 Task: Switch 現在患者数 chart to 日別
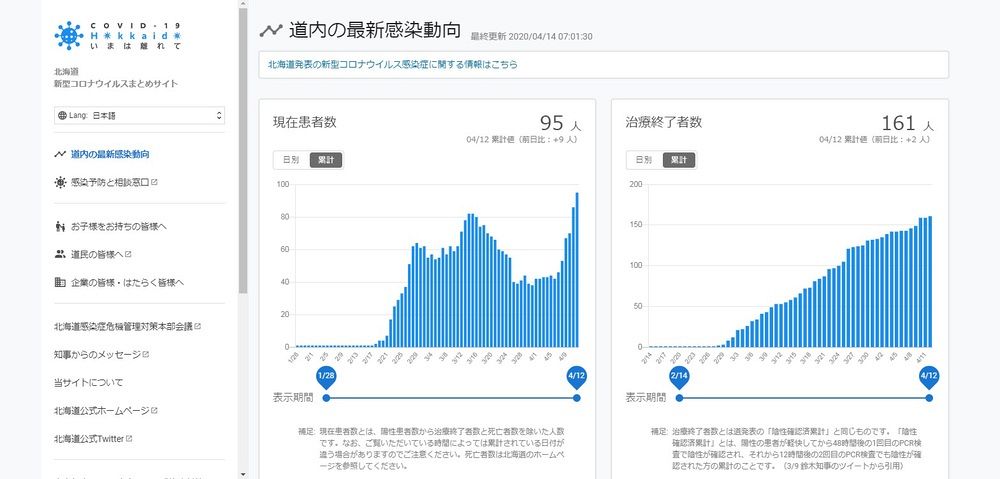point(291,160)
